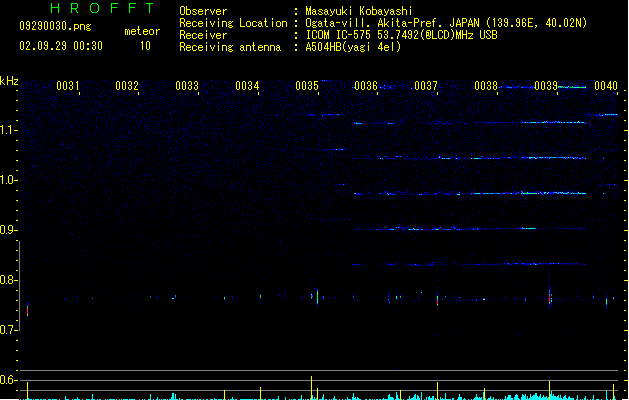
Task: Click the ICOM IC-575 receiver text
Action: [x=401, y=35]
